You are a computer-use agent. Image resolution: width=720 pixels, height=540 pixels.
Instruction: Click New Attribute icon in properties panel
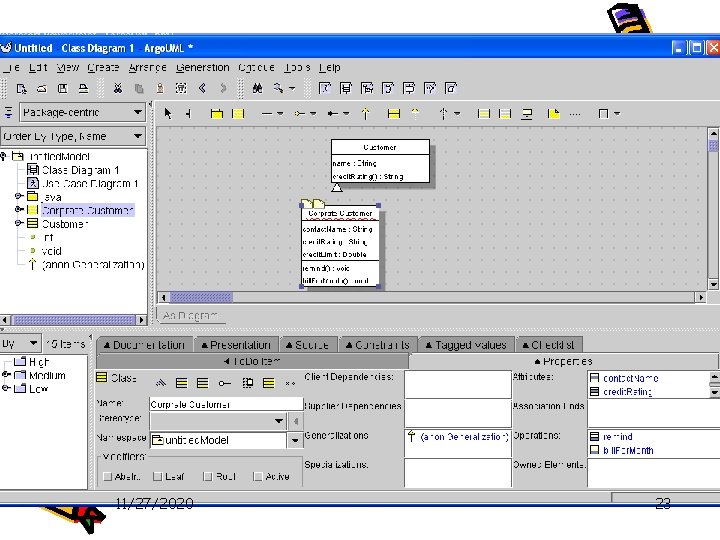click(x=182, y=382)
